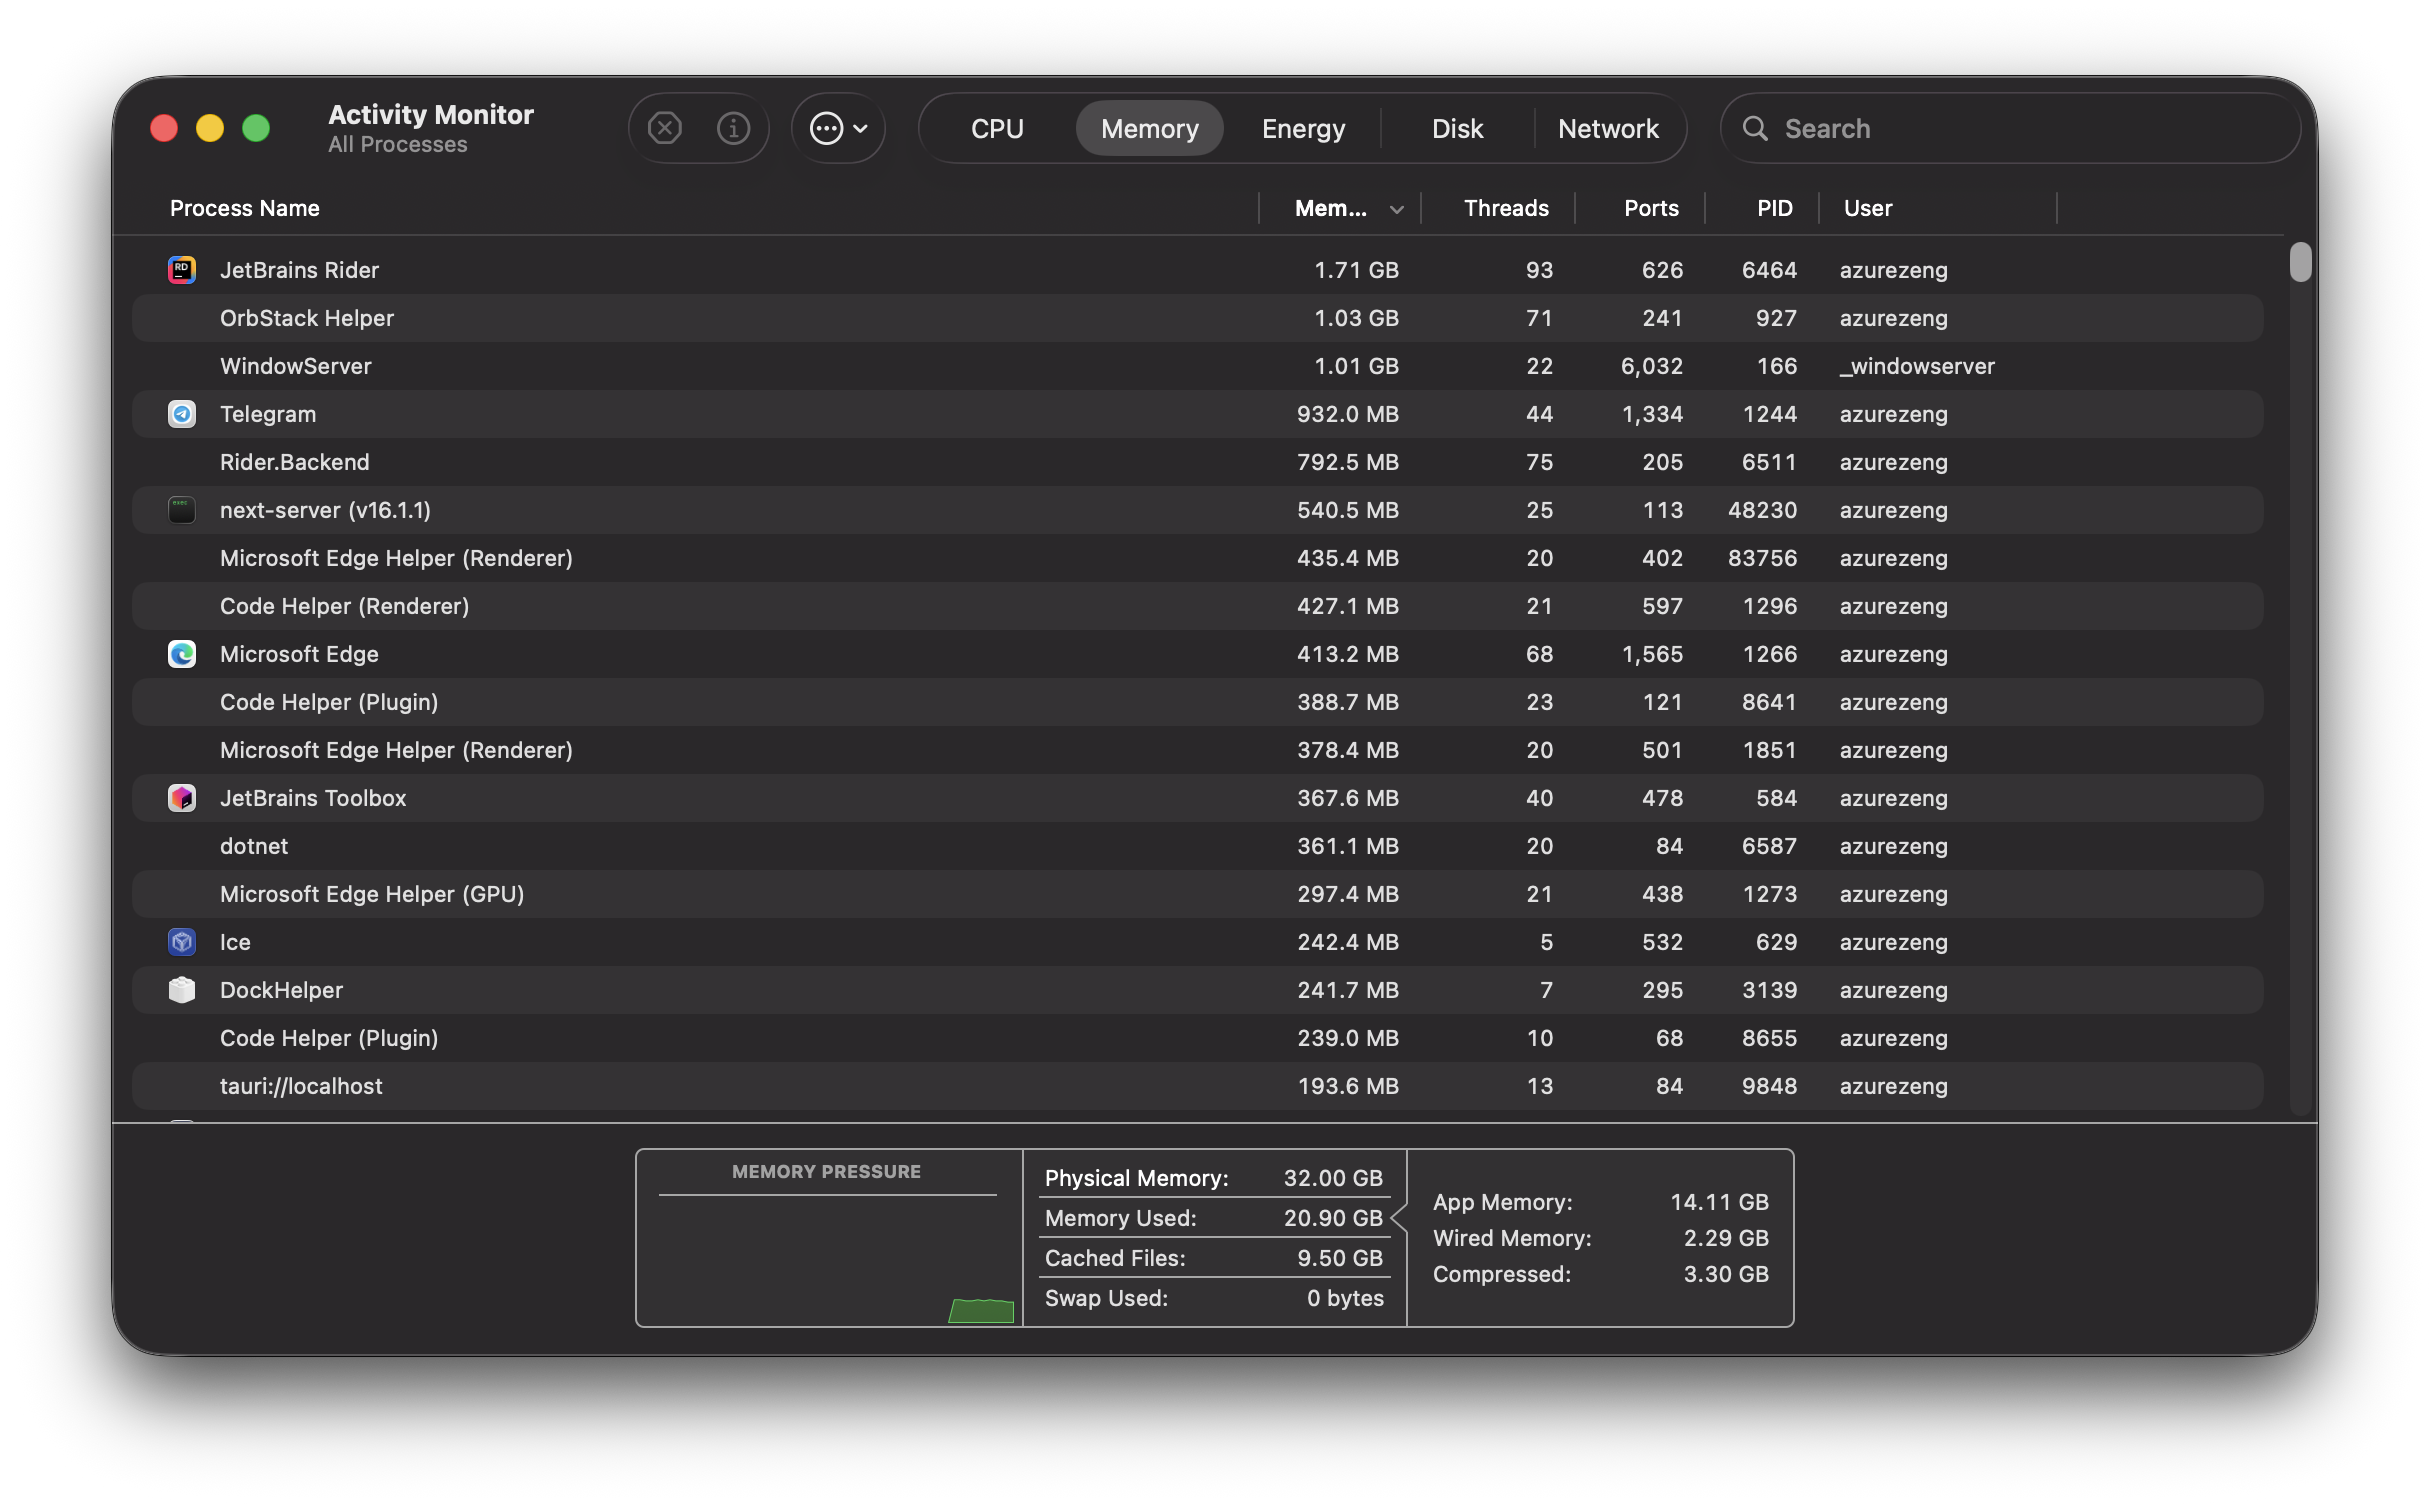Click the vertical scrollbar thumb
The image size is (2430, 1504).
pyautogui.click(x=2300, y=262)
